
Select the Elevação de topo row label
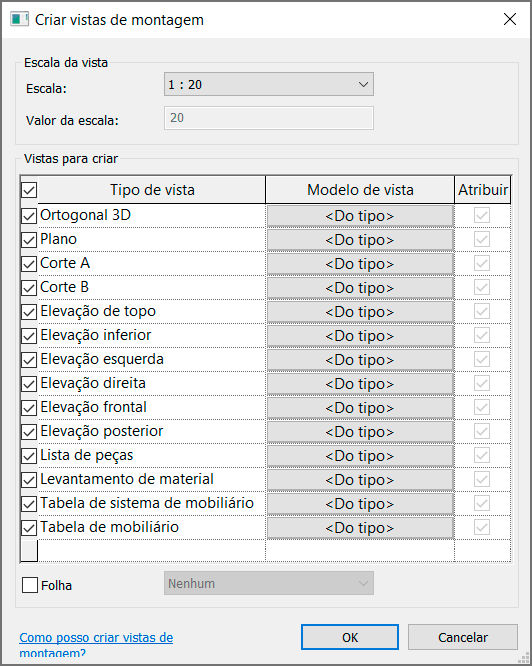[98, 311]
